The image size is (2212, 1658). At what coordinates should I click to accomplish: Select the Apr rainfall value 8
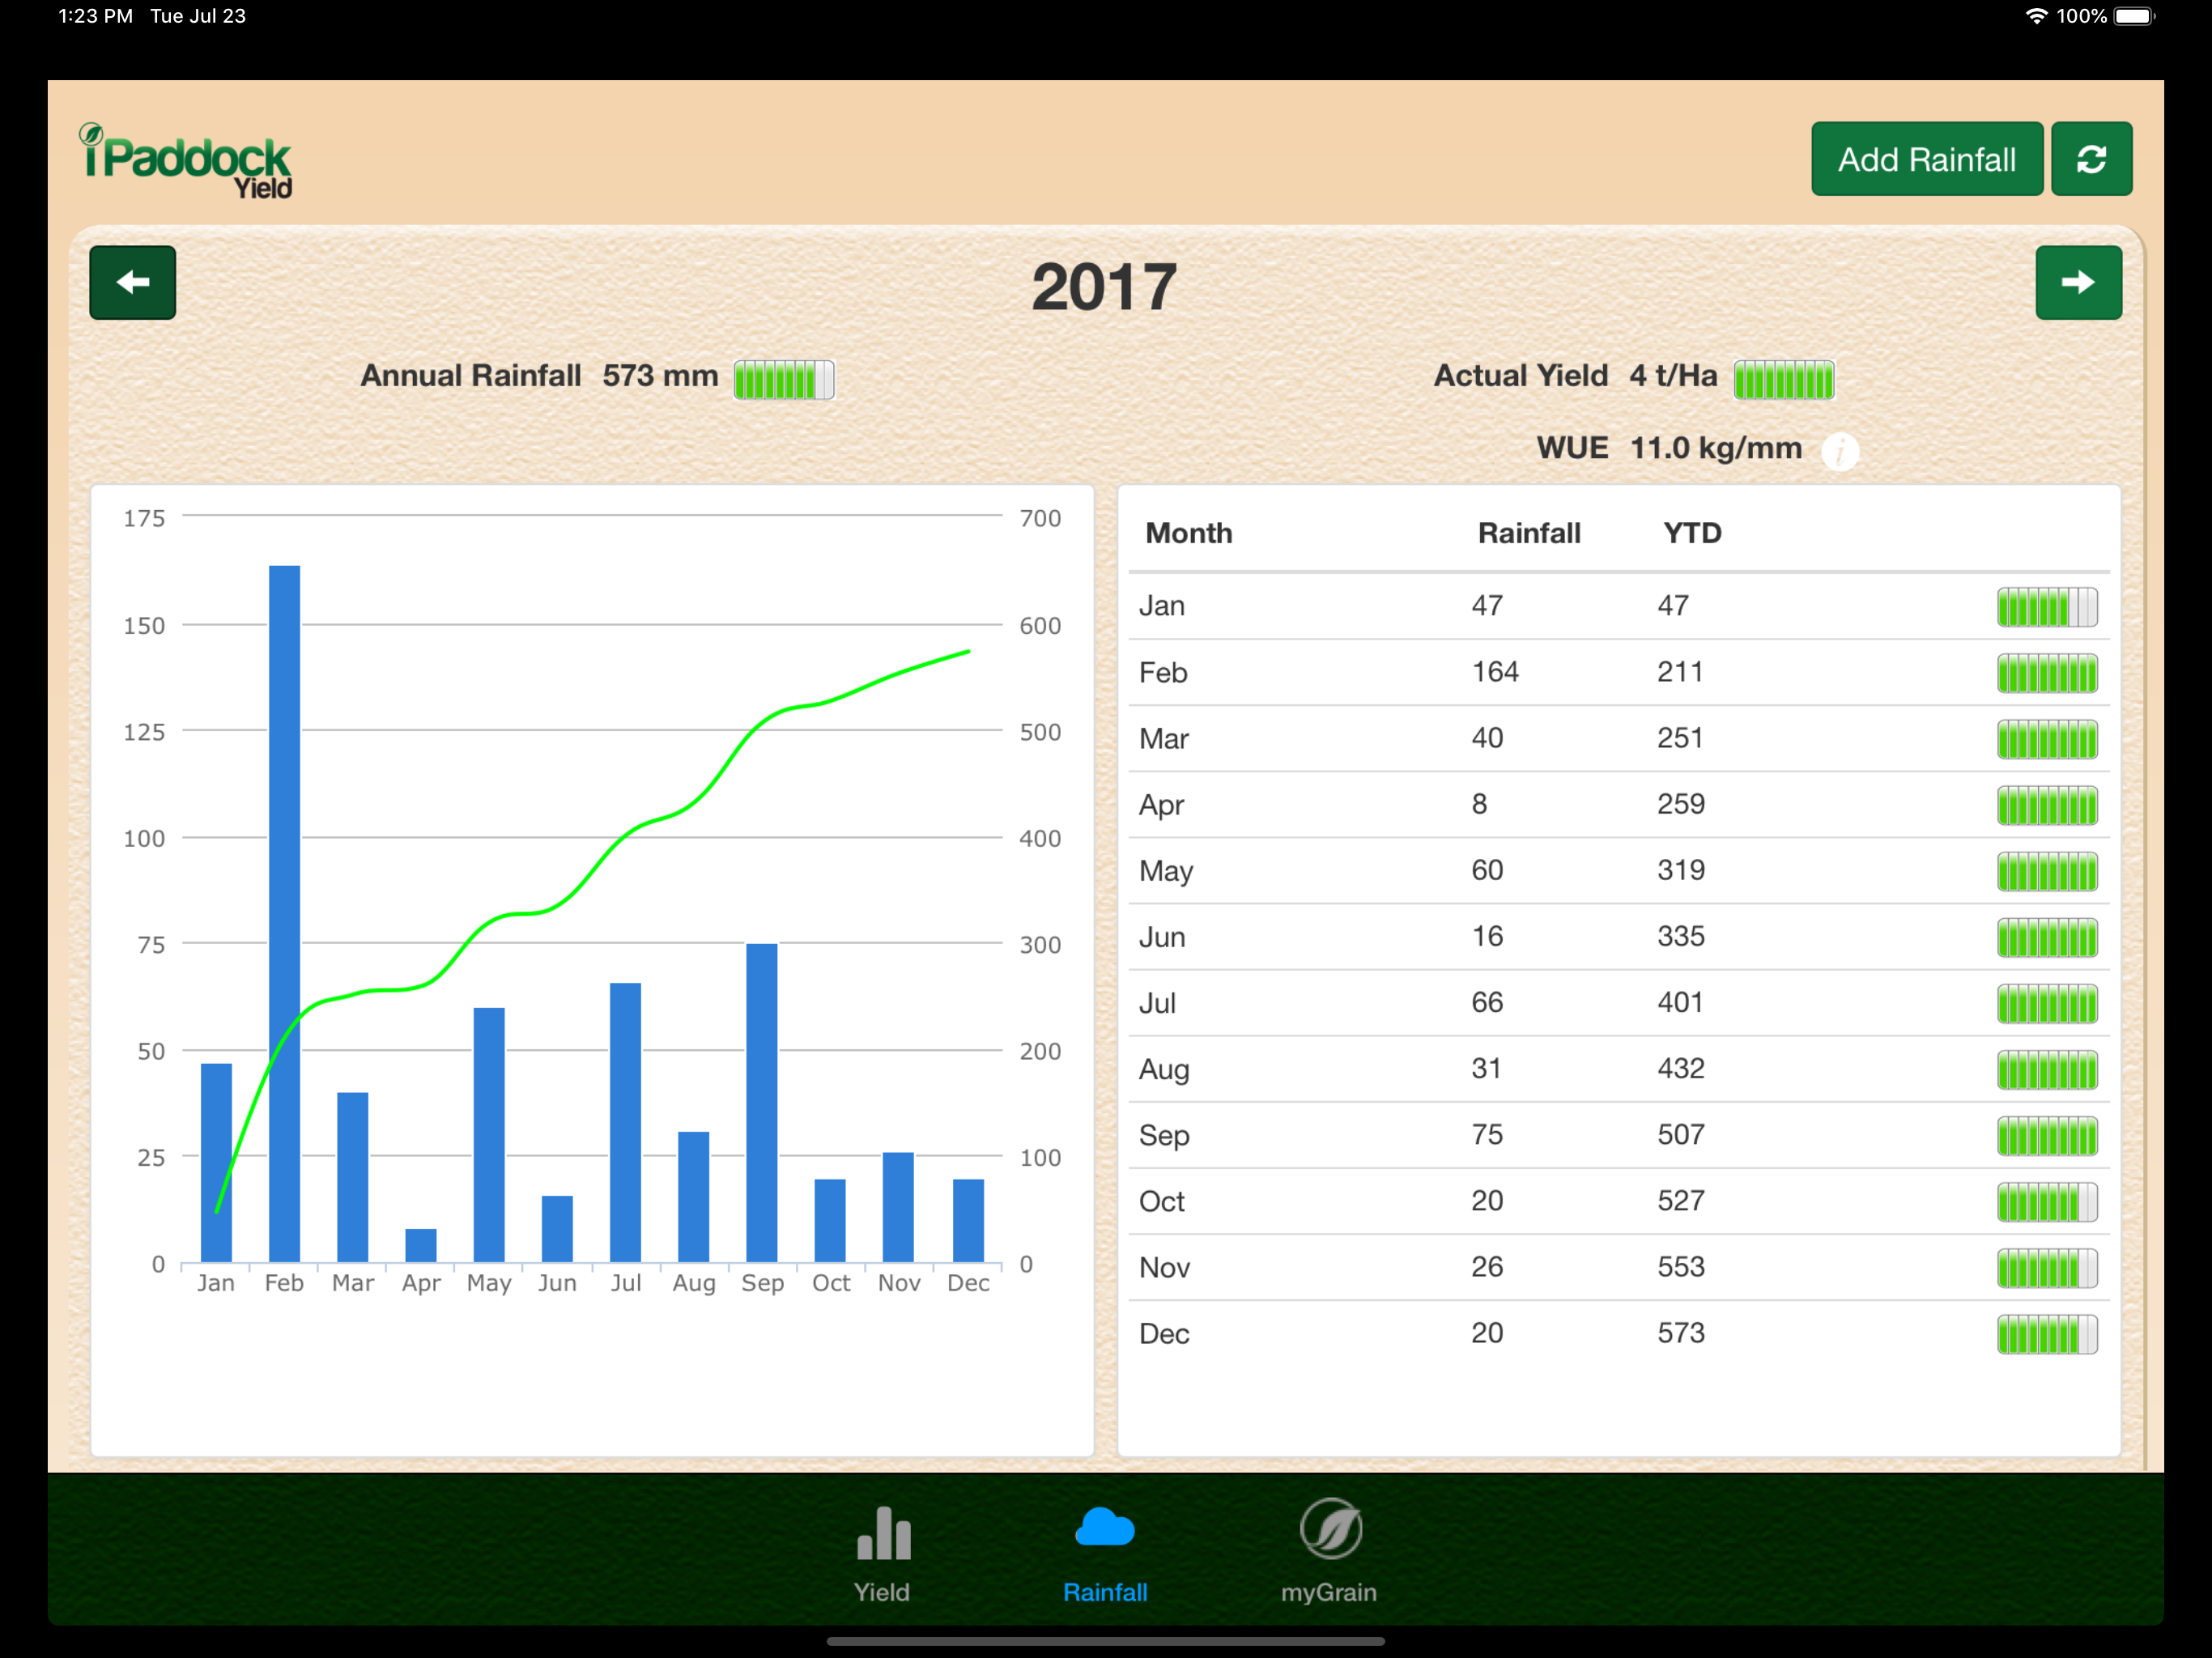(x=1479, y=804)
